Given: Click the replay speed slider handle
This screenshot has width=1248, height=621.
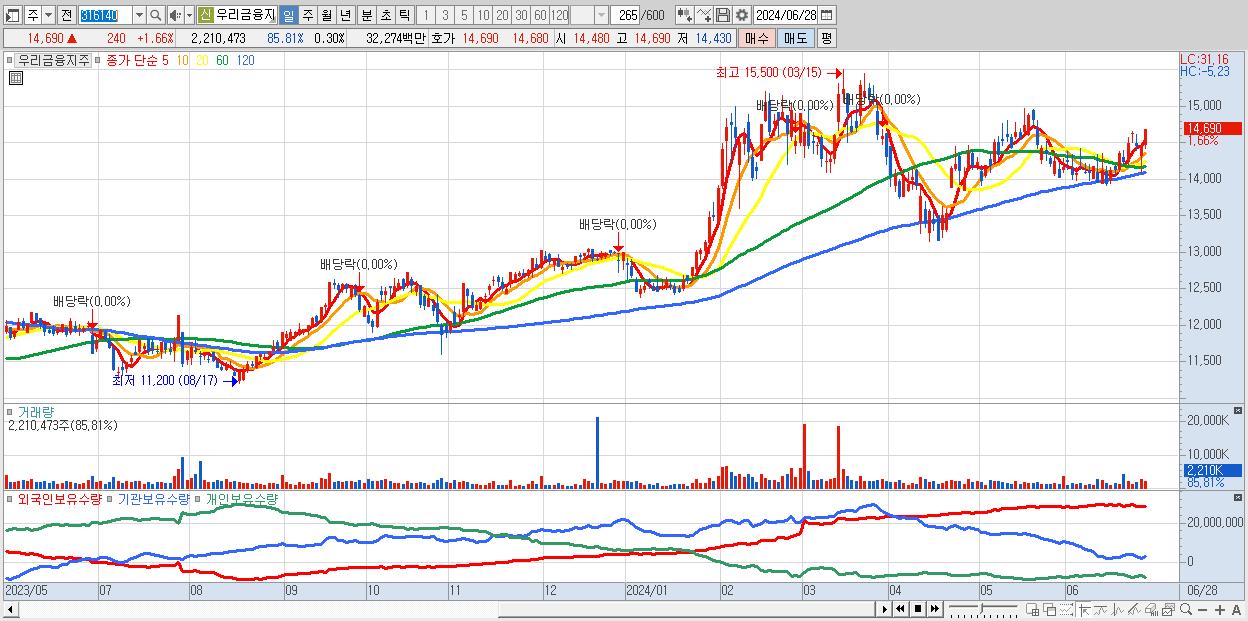Looking at the screenshot, I should click(x=981, y=608).
